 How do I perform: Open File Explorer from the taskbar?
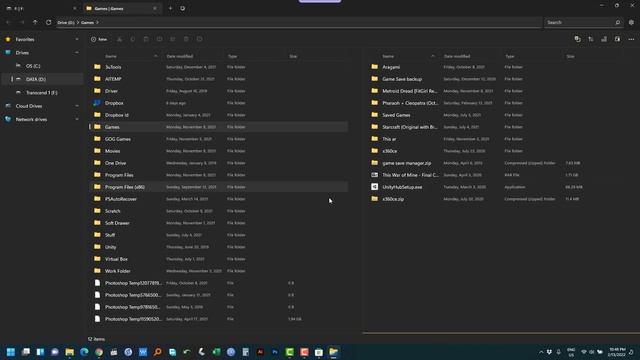coord(69,352)
